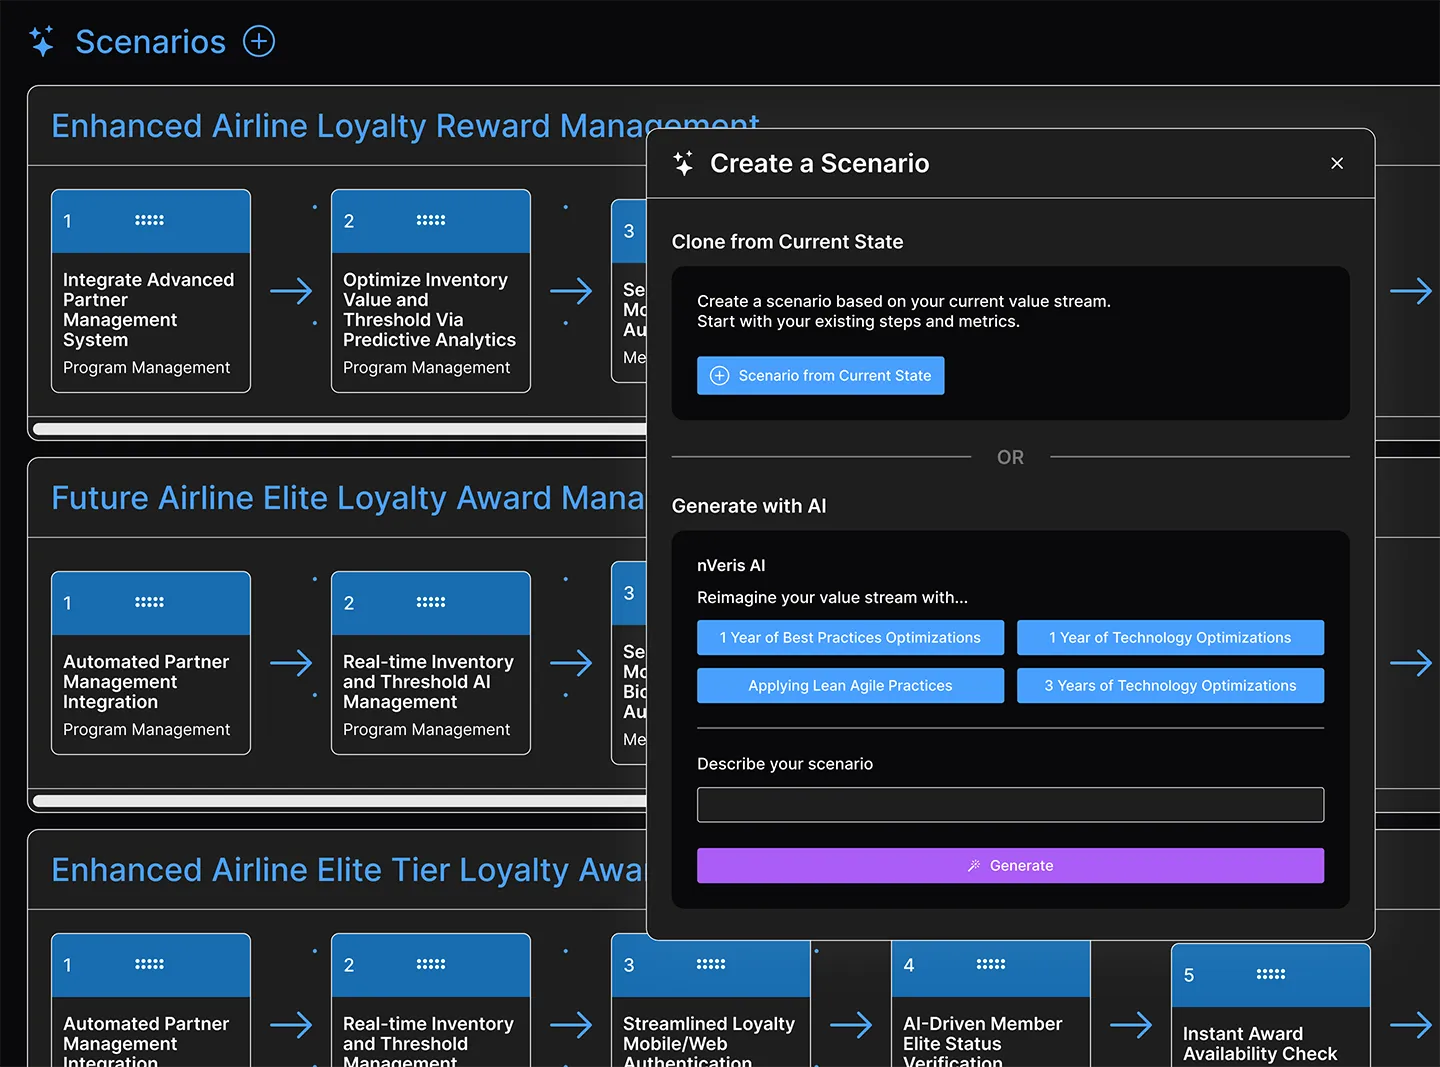Select 1 Year of Technology Optimizations

1170,637
